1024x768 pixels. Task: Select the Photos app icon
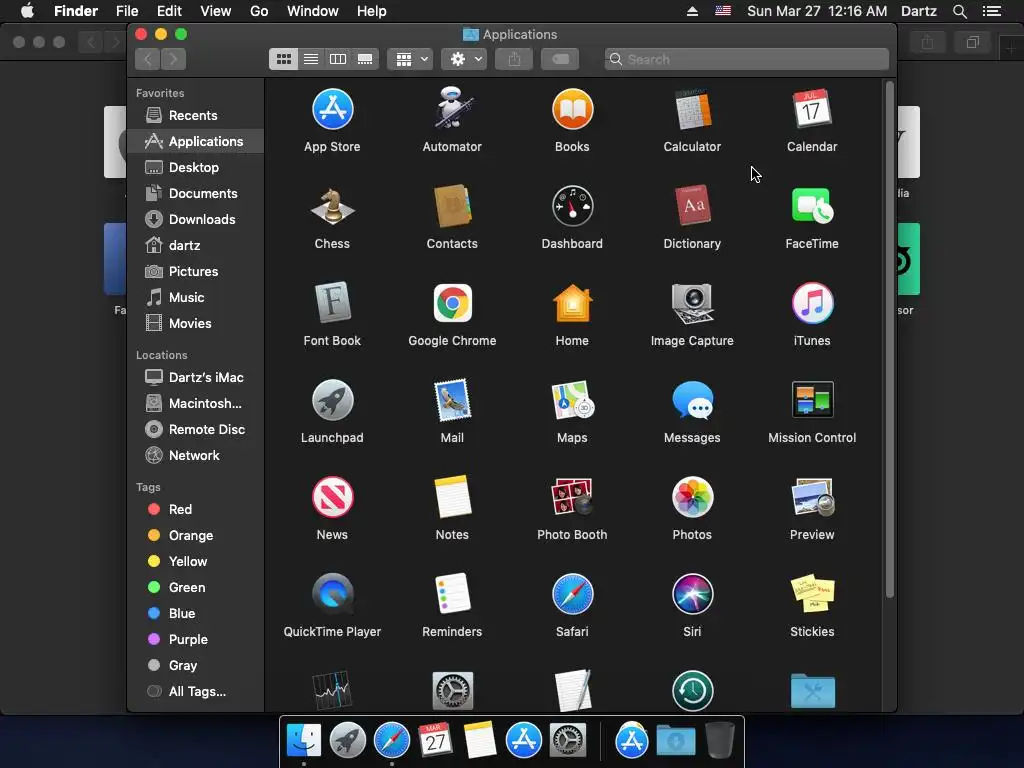click(x=692, y=497)
